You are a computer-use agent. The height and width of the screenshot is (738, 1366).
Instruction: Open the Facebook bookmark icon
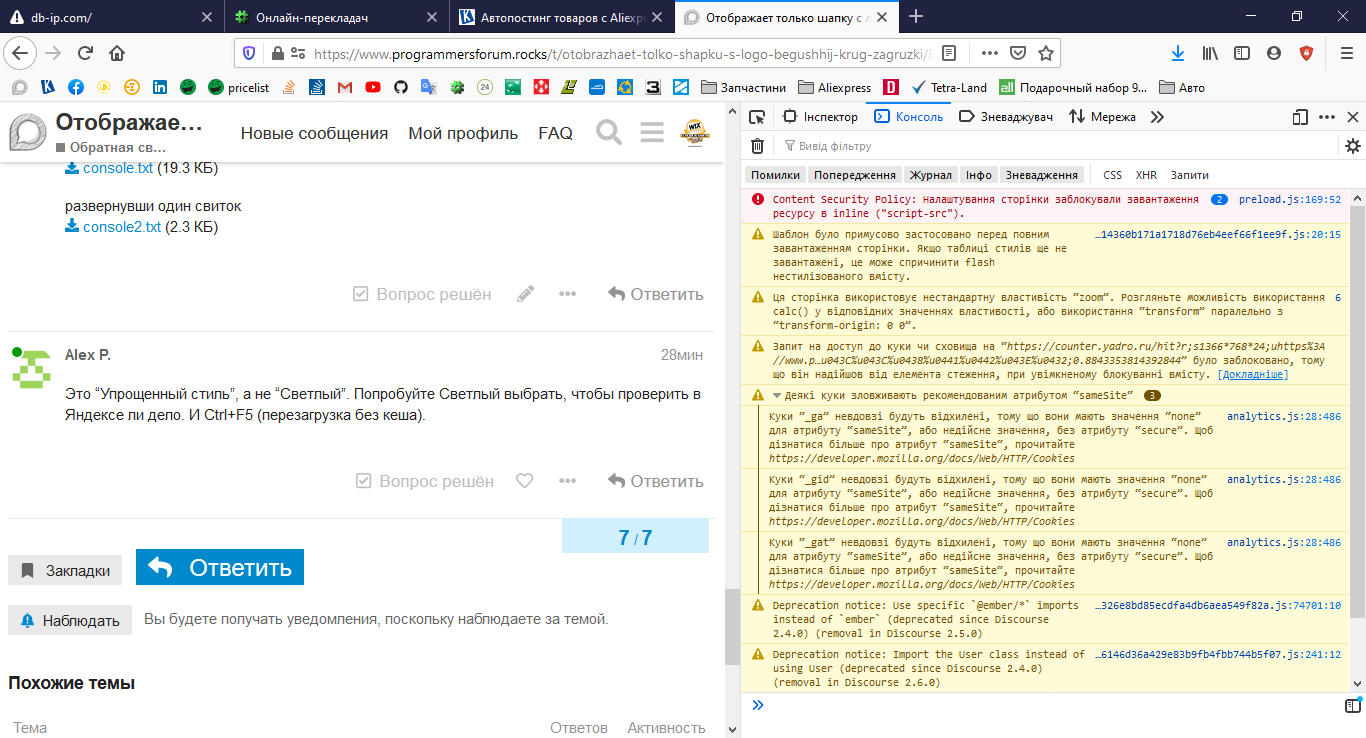click(x=76, y=88)
